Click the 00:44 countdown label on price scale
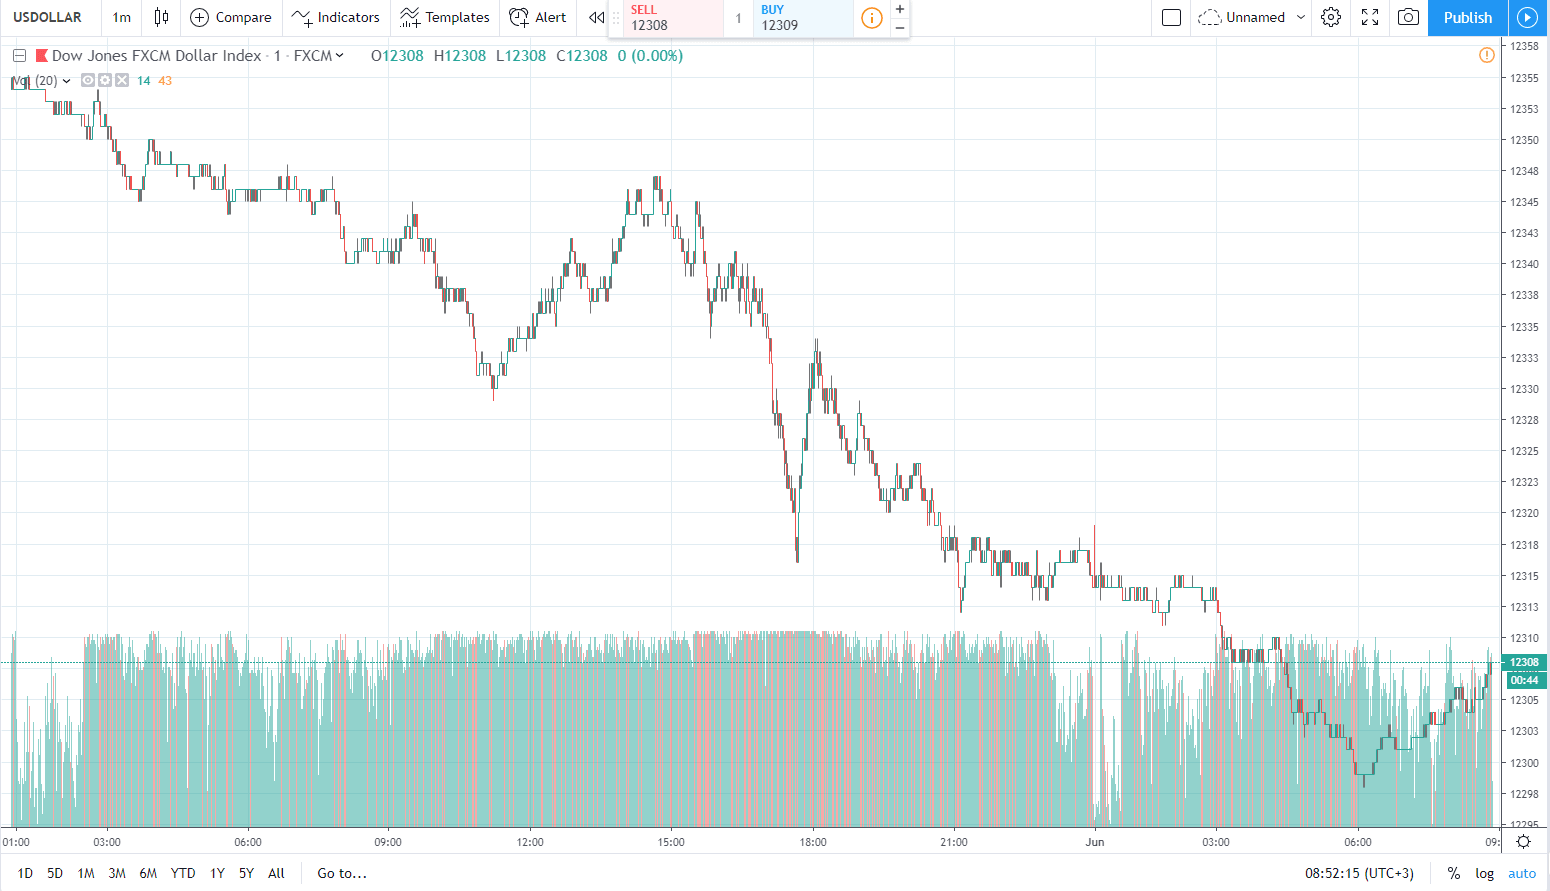The width and height of the screenshot is (1550, 891). click(1524, 680)
